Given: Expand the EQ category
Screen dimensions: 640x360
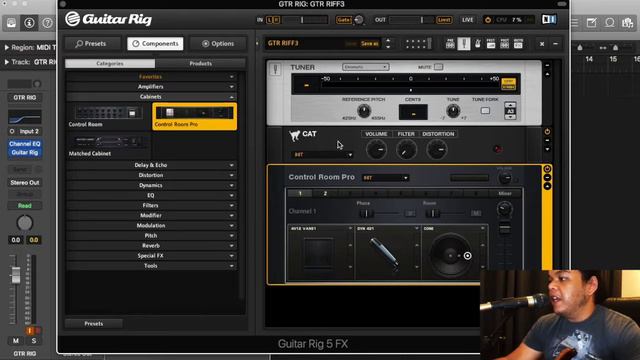Looking at the screenshot, I should pos(151,195).
